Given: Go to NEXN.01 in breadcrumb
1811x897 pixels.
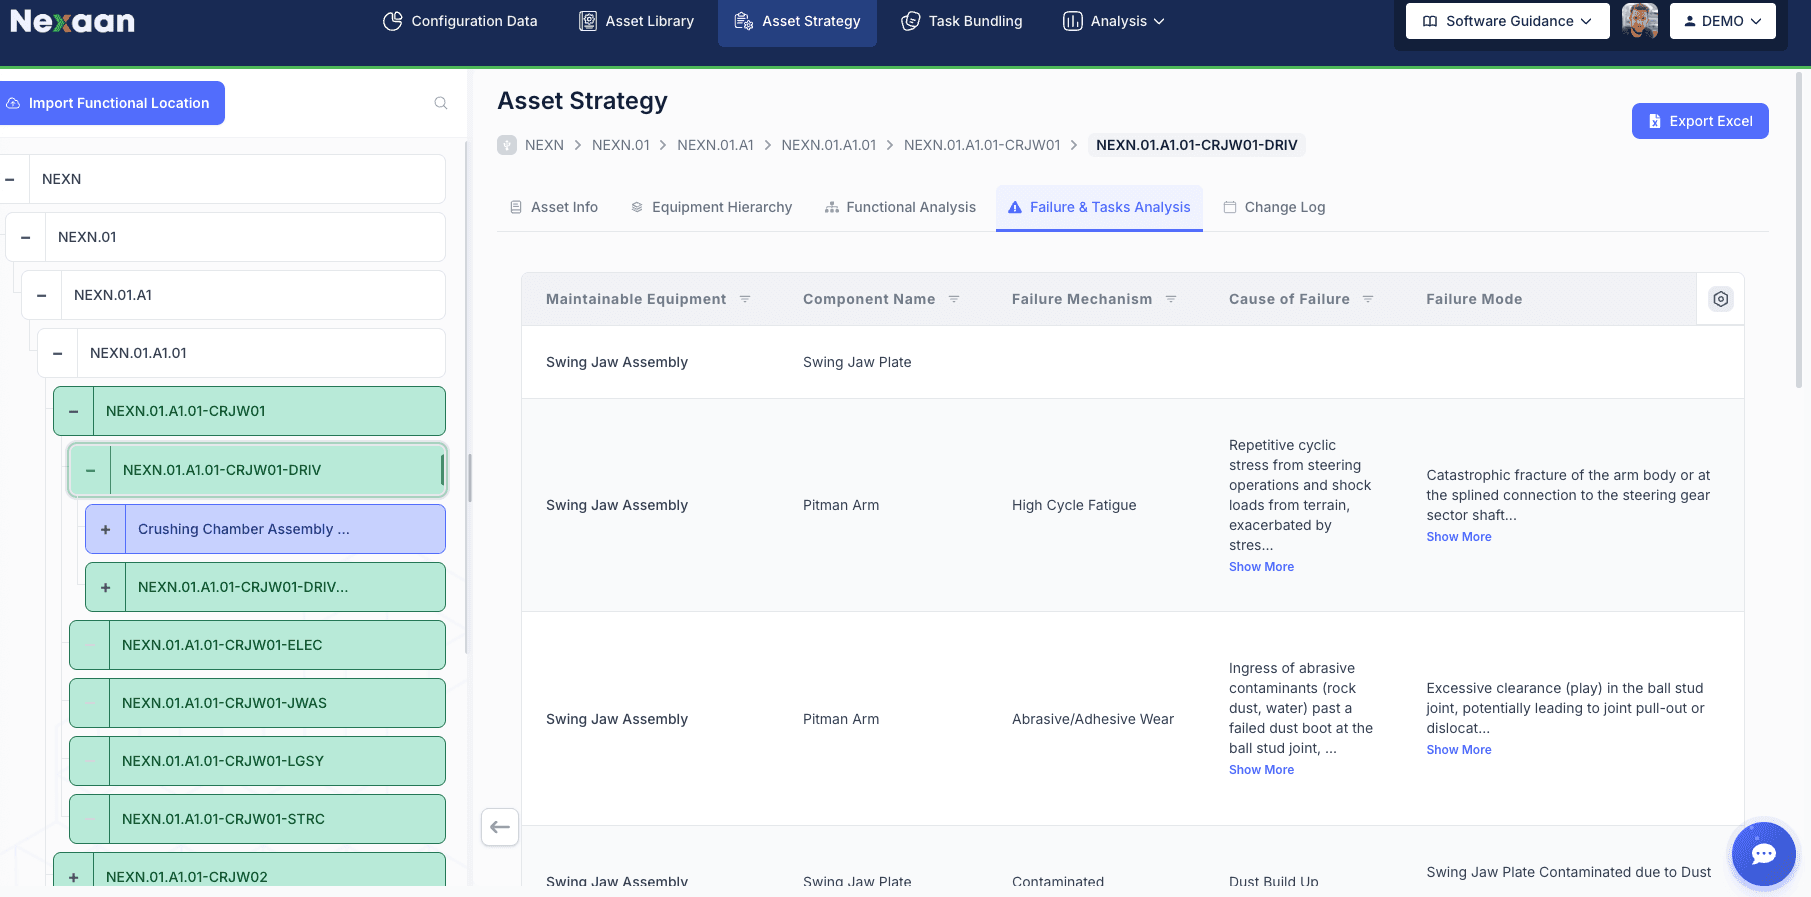Looking at the screenshot, I should (x=620, y=145).
